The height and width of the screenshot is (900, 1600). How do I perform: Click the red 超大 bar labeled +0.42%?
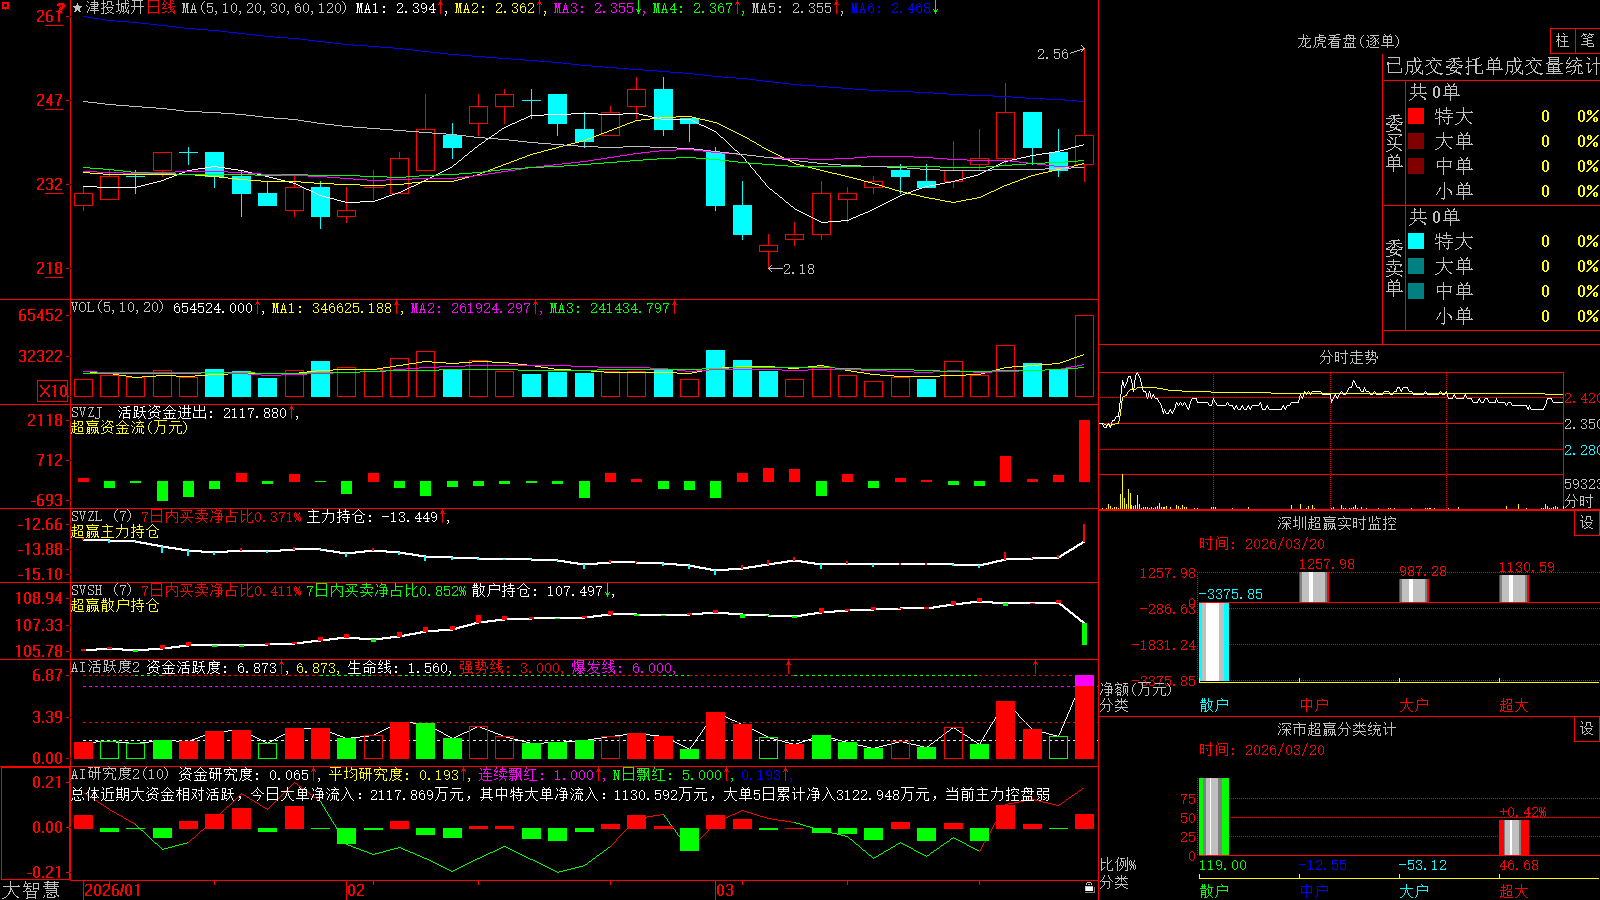pos(1514,838)
